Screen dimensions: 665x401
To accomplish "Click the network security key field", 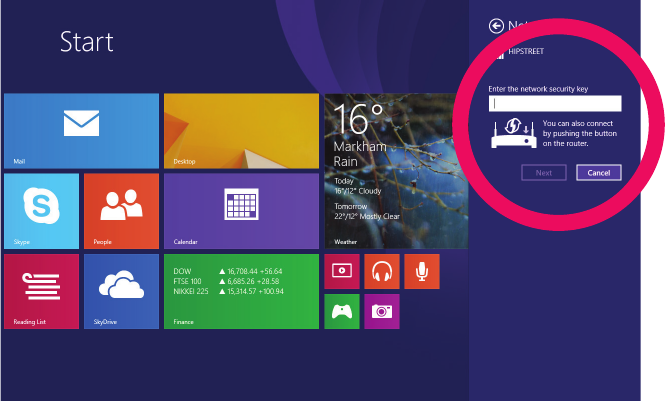I will 555,104.
